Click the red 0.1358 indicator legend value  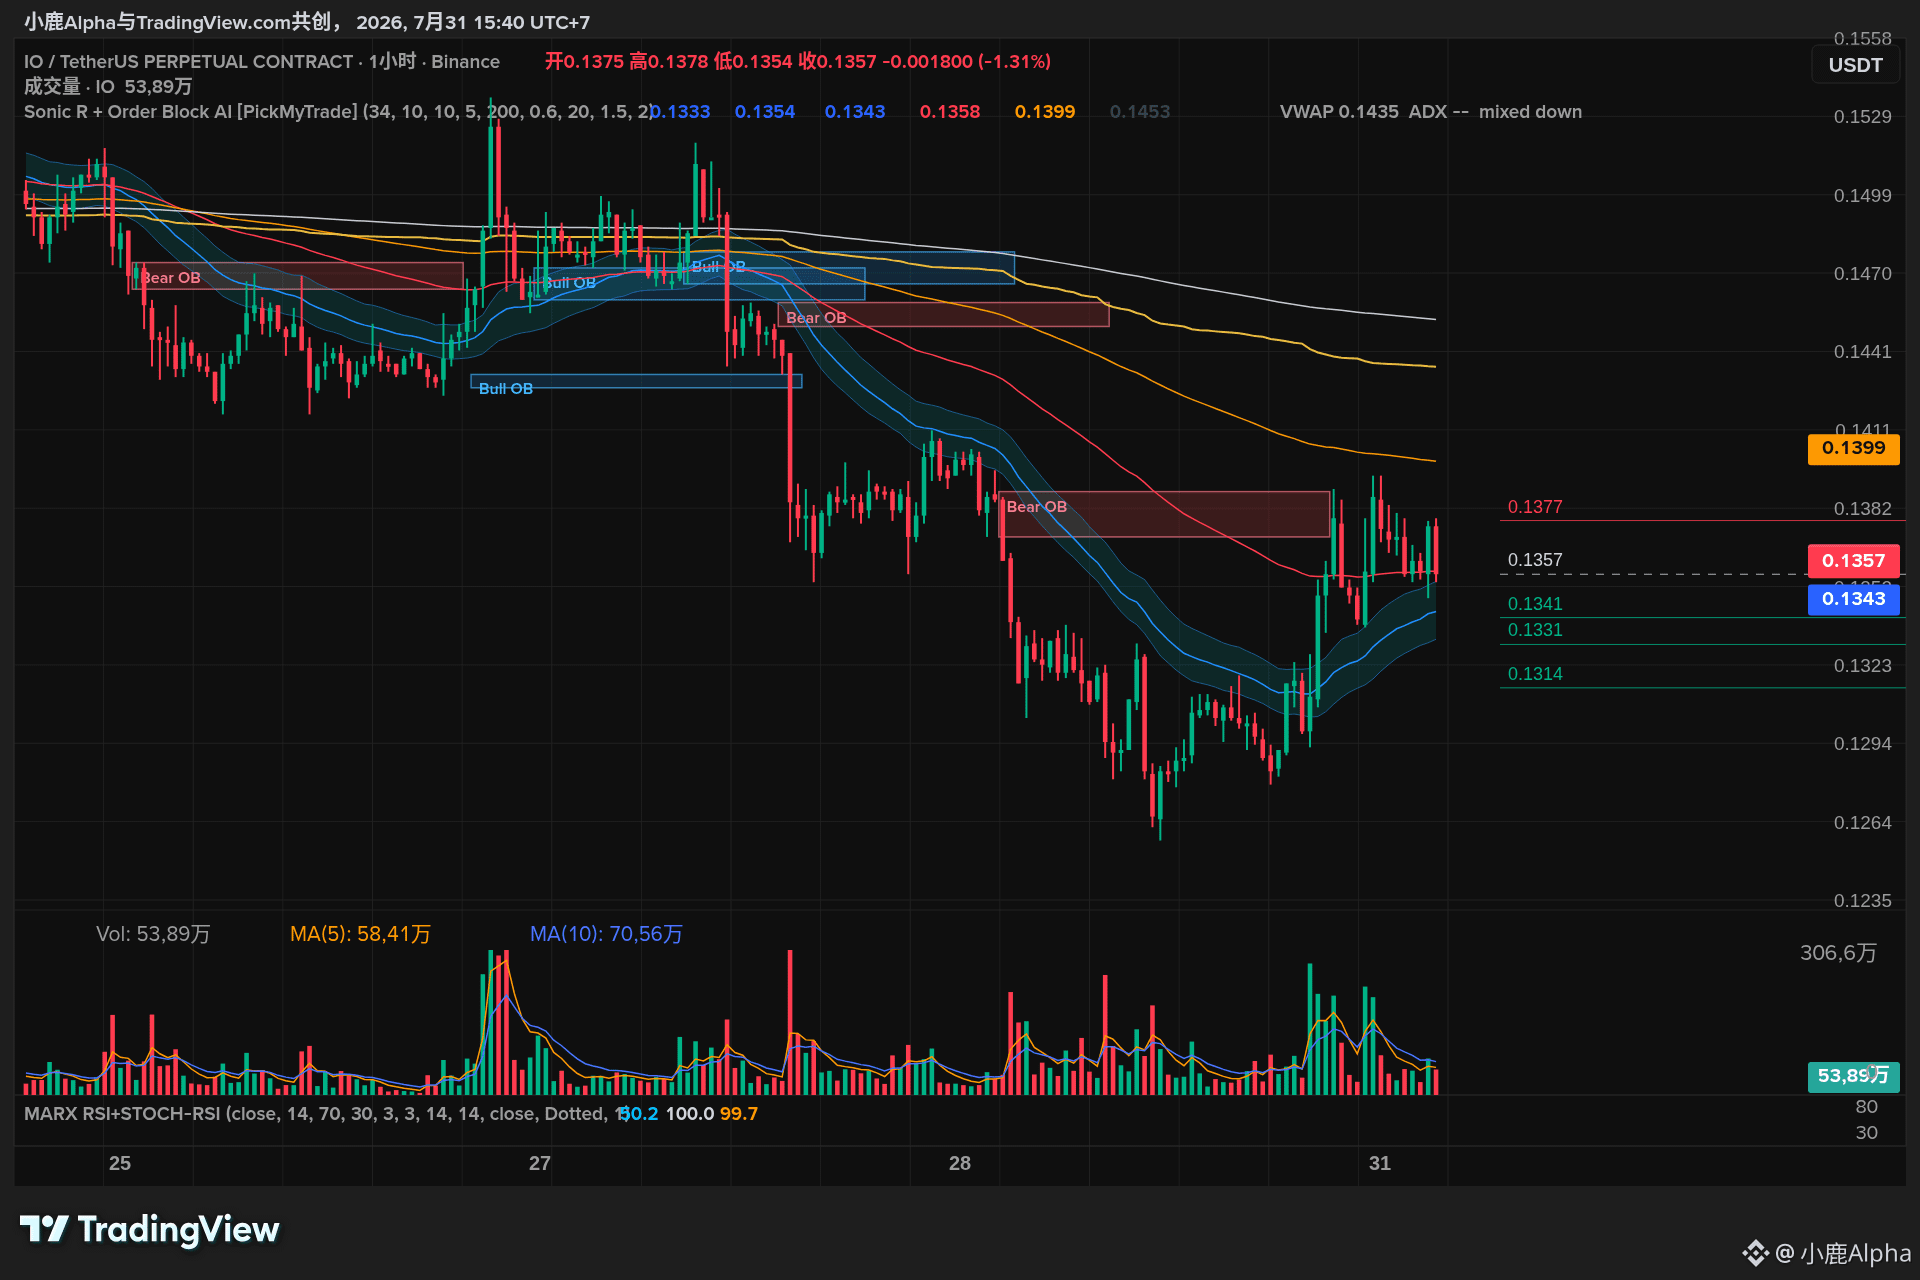950,112
